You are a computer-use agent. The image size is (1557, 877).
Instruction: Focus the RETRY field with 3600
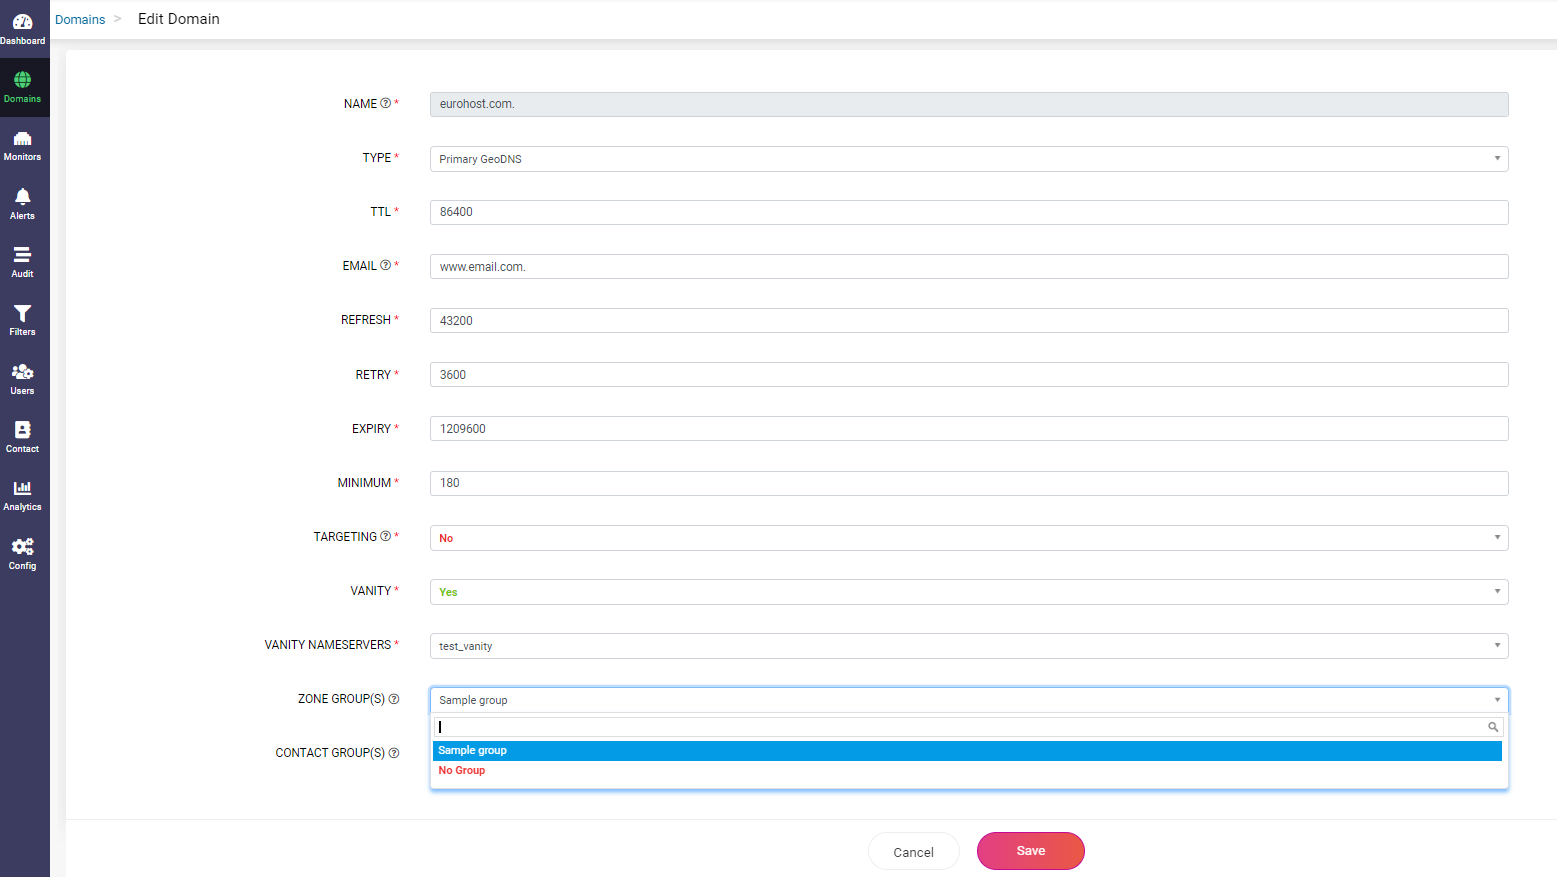coord(969,374)
